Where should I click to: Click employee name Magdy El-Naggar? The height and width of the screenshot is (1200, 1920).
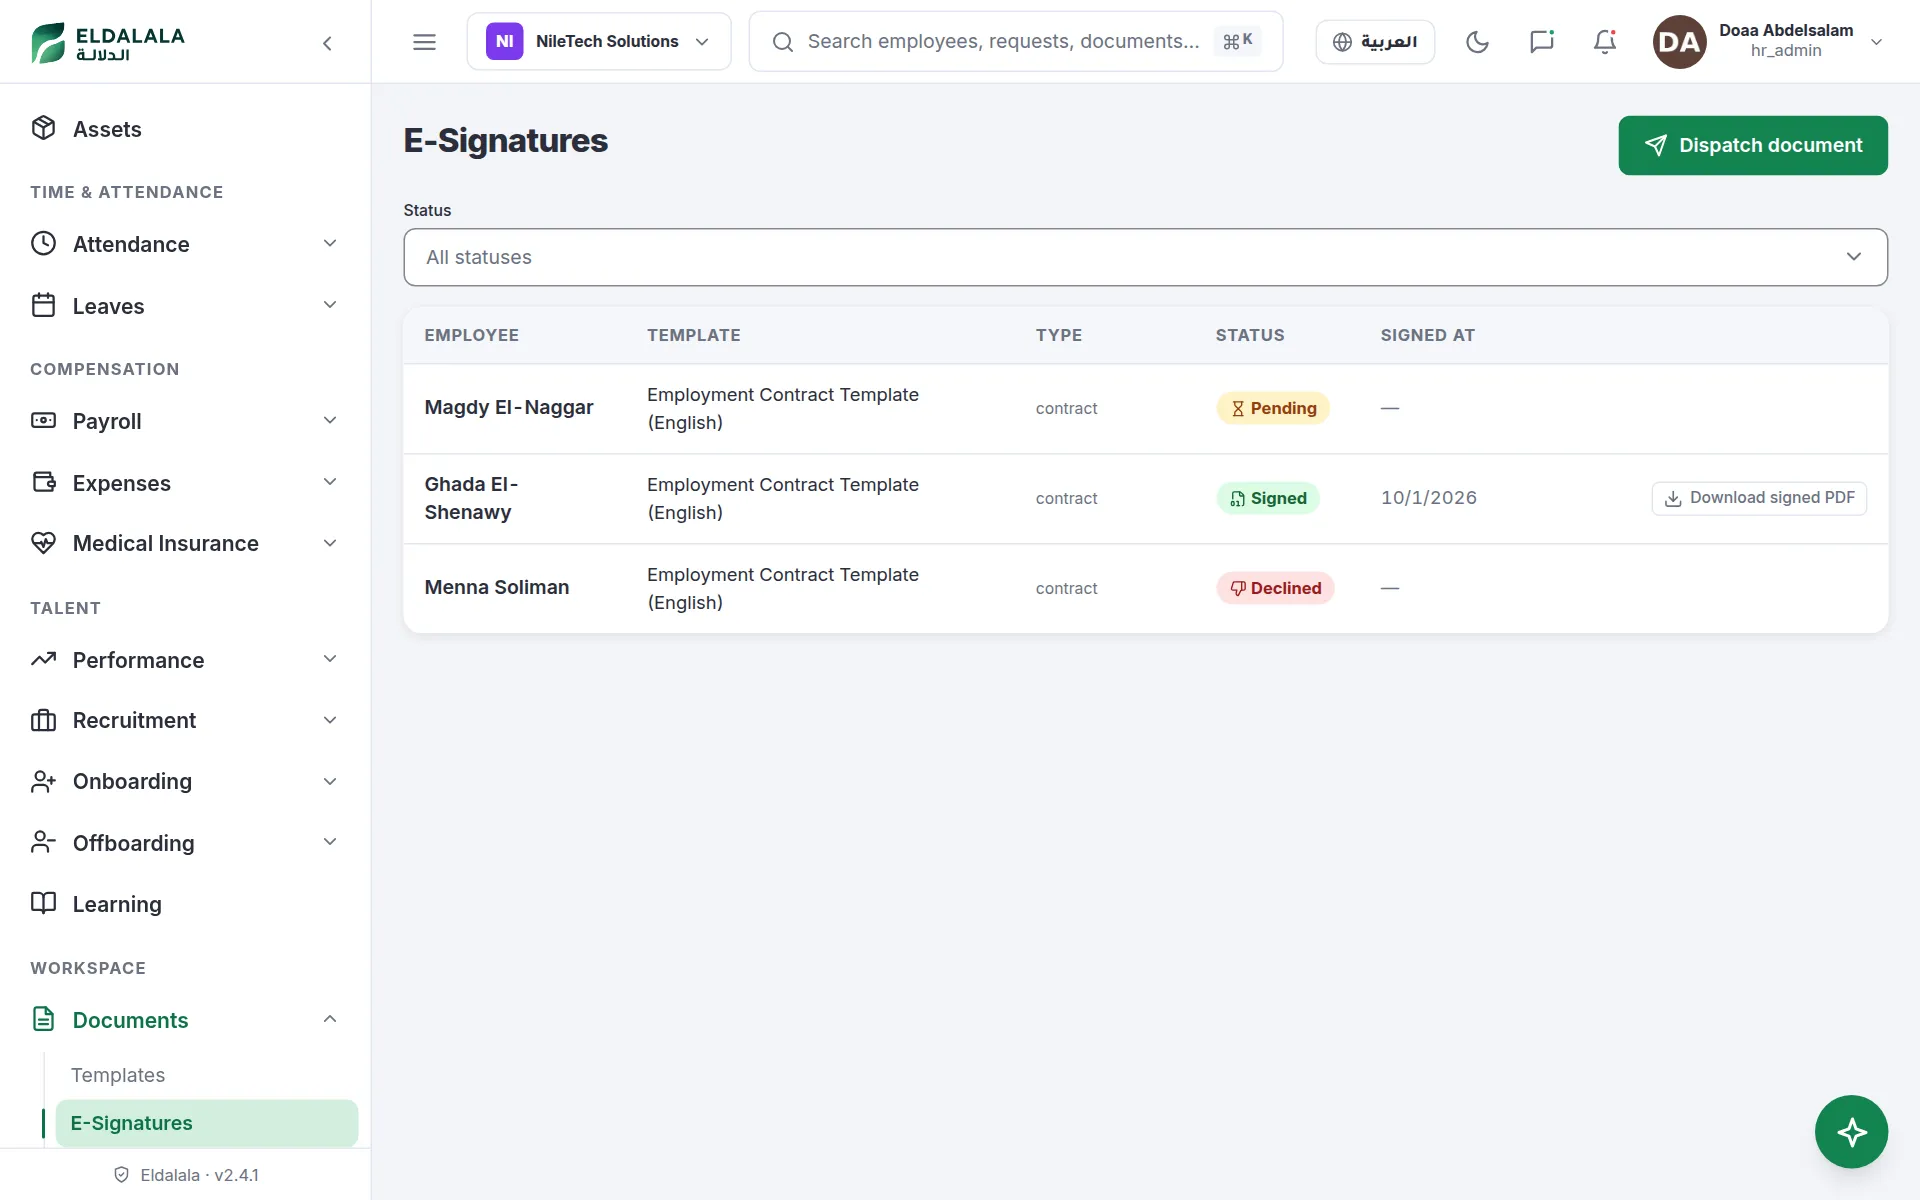pos(509,408)
